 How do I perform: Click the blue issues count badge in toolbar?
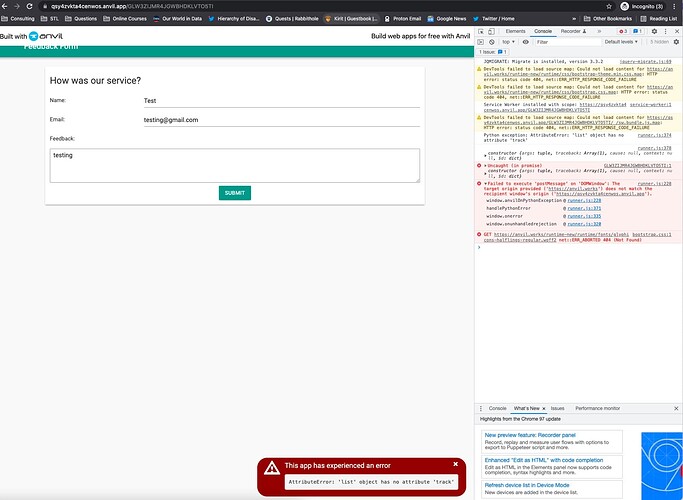pos(638,31)
